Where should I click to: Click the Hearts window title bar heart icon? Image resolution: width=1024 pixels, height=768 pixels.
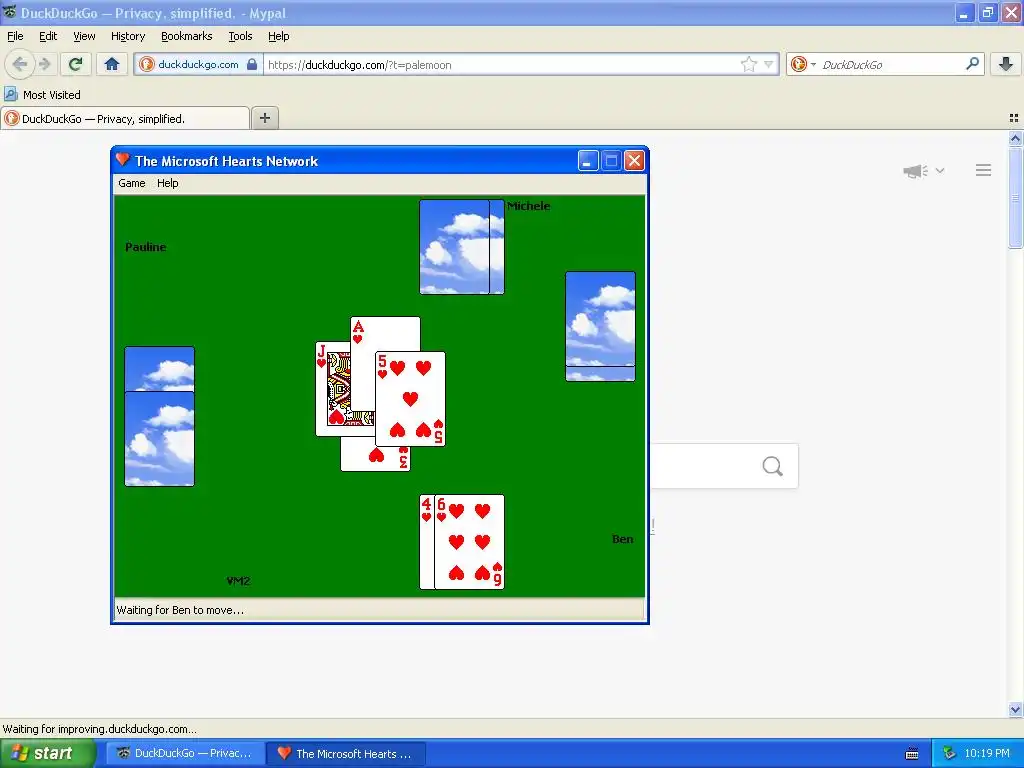122,159
